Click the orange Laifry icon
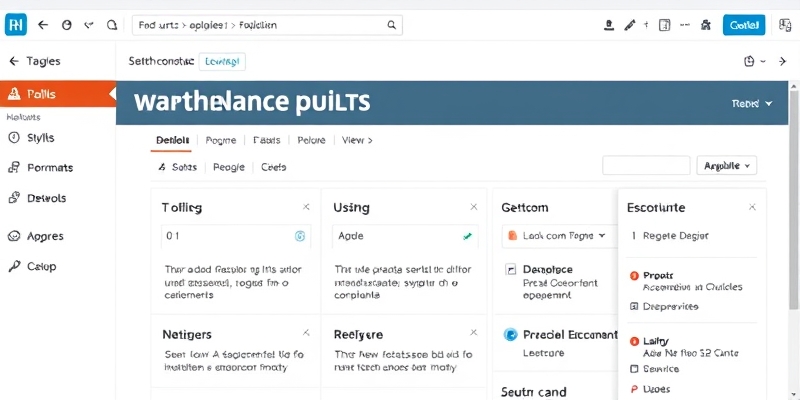 click(634, 341)
